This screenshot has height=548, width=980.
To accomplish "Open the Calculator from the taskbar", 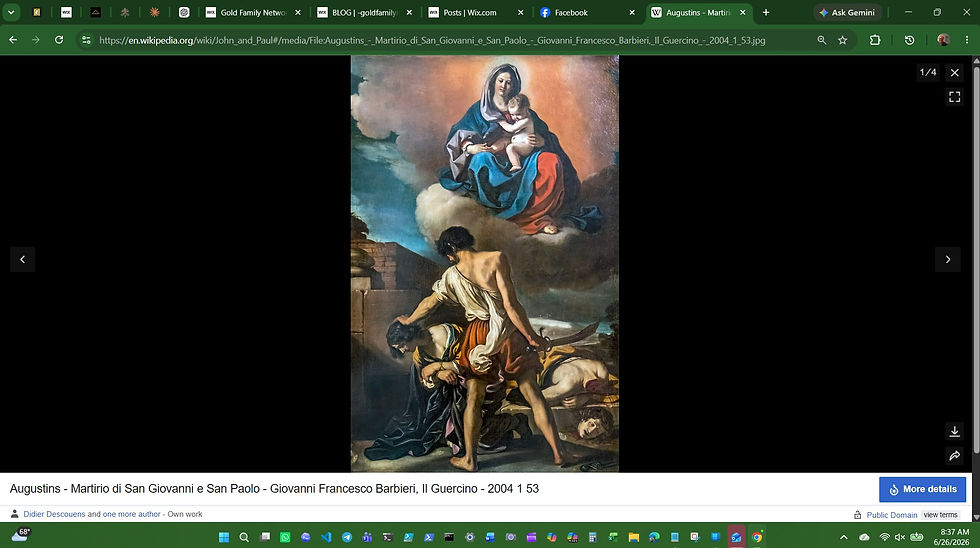I will point(592,537).
